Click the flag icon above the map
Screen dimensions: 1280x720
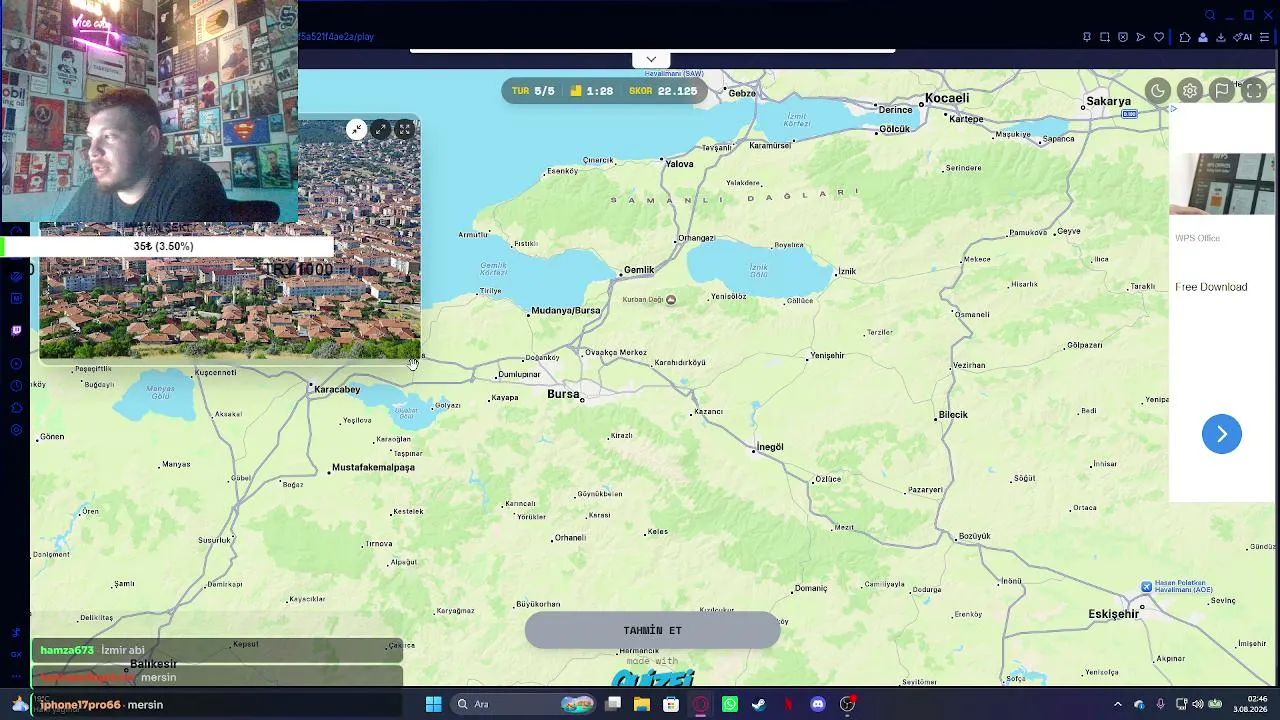point(1222,91)
